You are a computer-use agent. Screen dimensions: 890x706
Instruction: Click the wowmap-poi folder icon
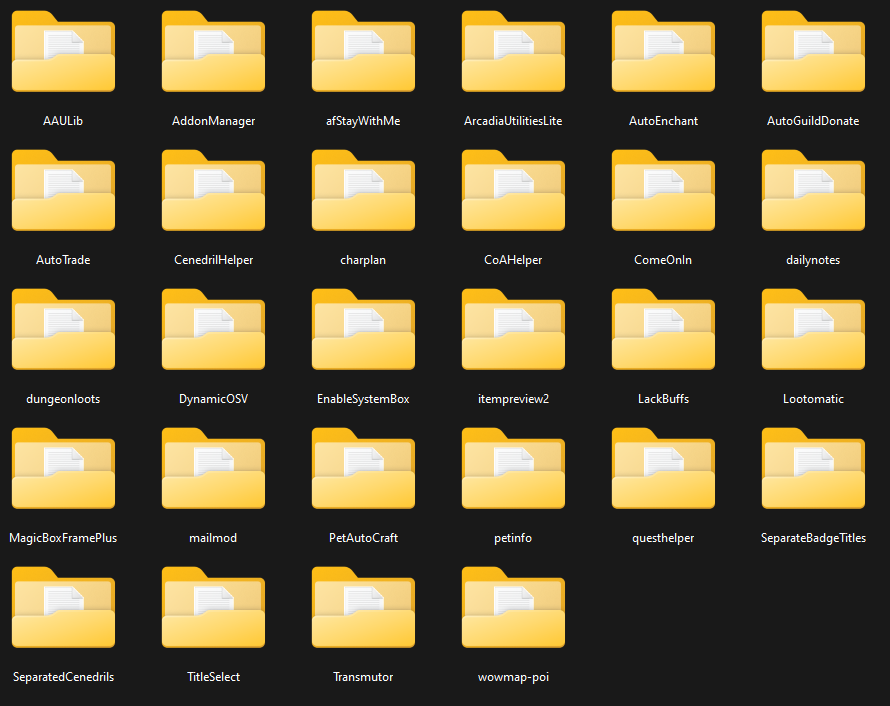point(513,609)
